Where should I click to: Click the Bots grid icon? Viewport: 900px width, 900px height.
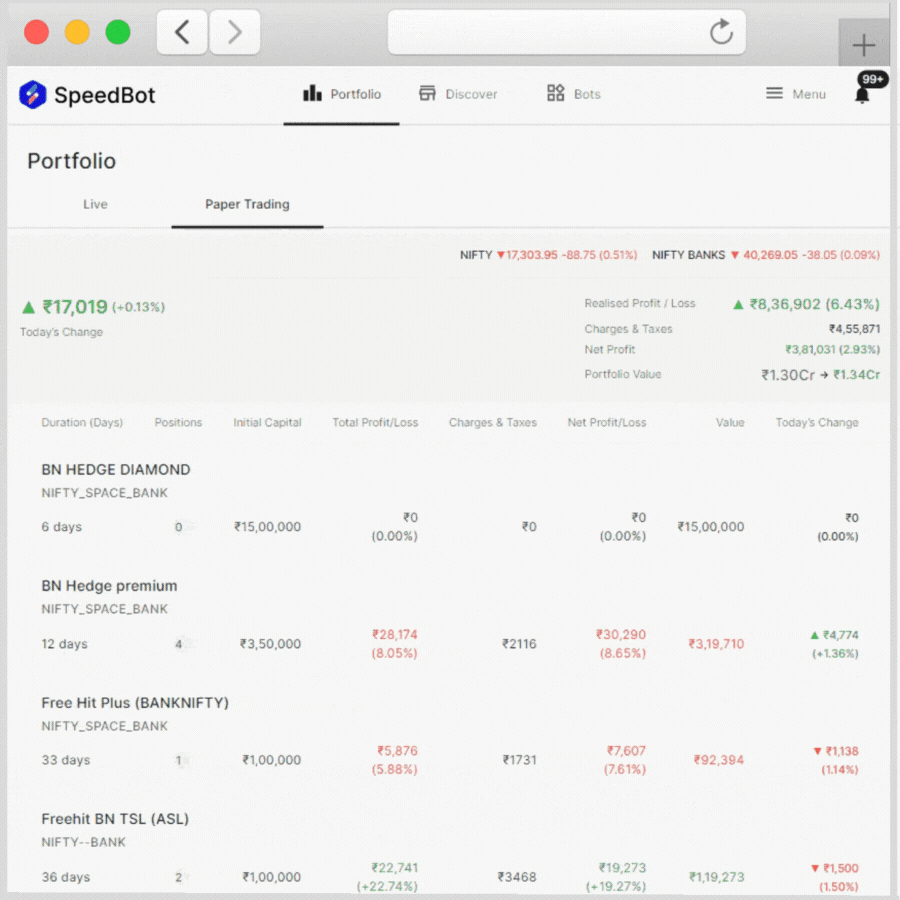click(x=555, y=93)
